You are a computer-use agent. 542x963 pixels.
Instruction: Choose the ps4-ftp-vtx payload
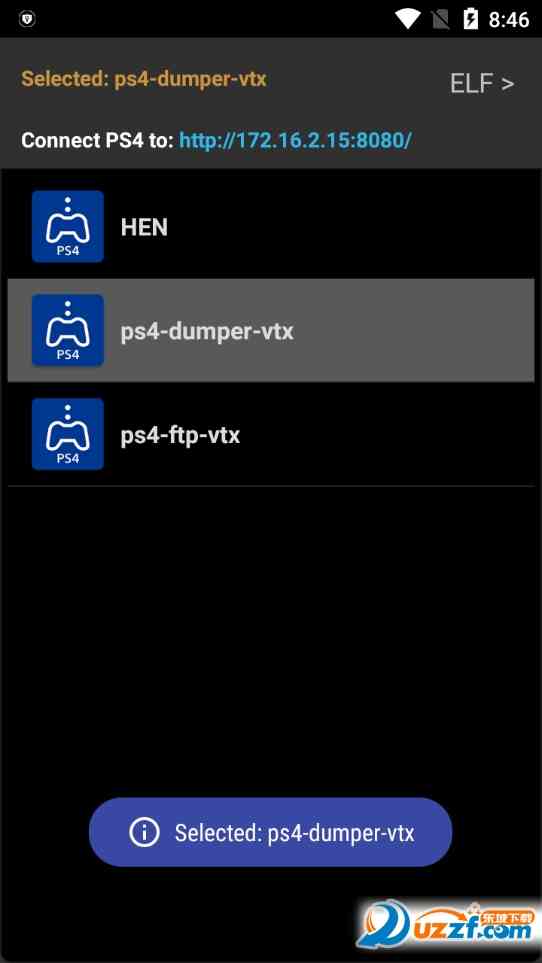click(271, 434)
